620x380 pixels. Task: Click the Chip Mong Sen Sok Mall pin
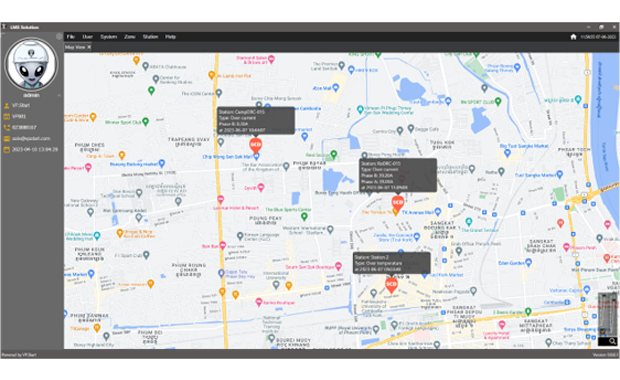click(256, 157)
